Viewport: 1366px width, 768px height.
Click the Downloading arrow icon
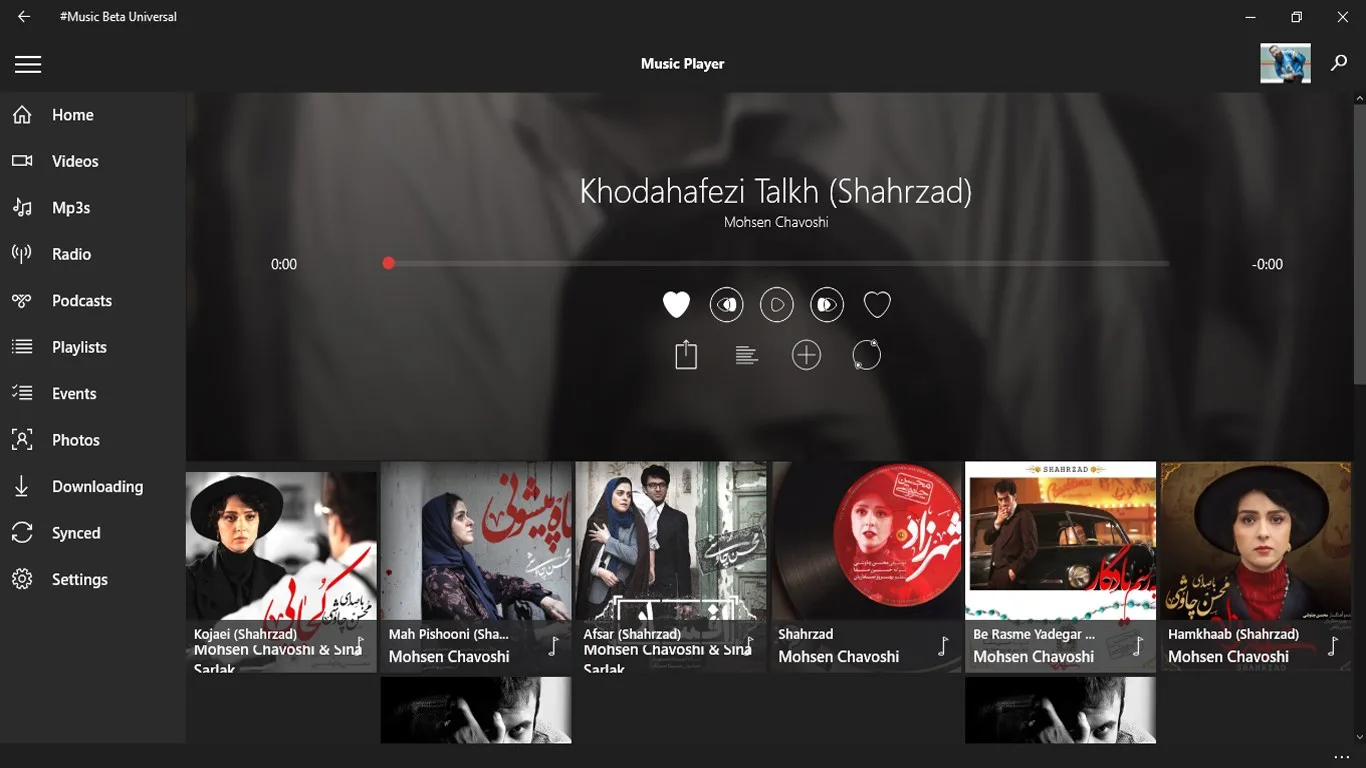click(22, 487)
